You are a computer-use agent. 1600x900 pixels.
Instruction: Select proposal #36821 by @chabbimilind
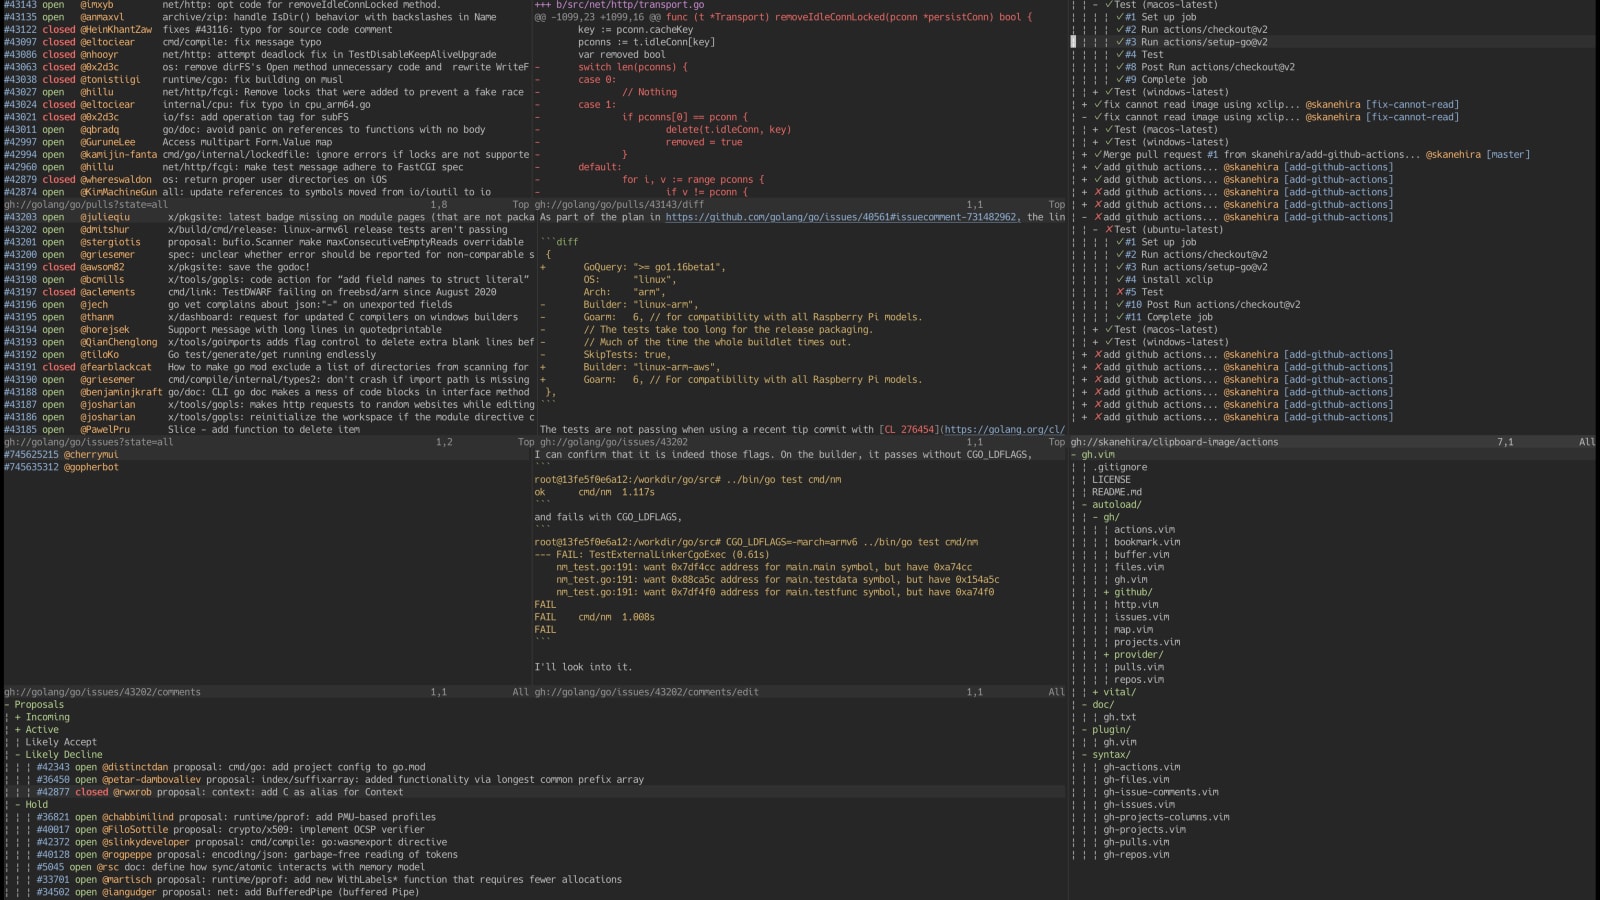(x=236, y=817)
